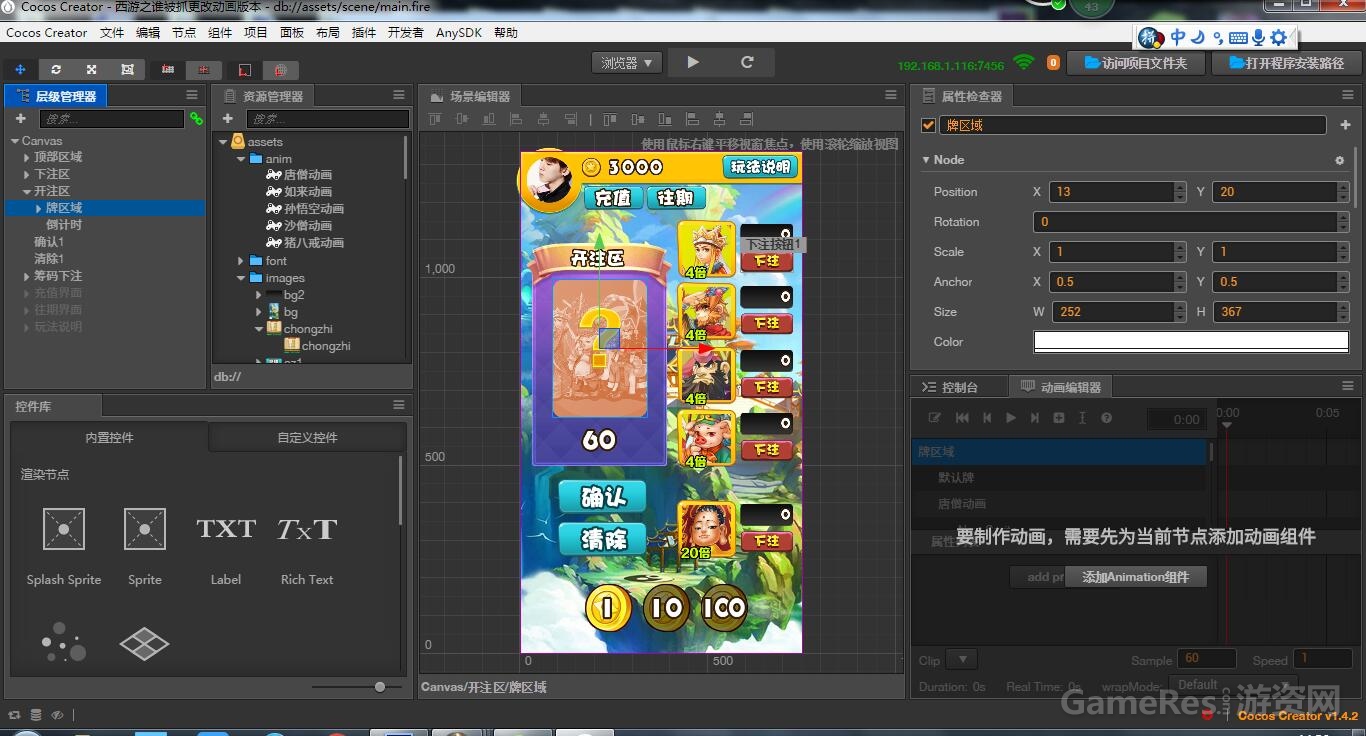Click the plus button beside node name
1366x736 pixels.
point(1346,125)
